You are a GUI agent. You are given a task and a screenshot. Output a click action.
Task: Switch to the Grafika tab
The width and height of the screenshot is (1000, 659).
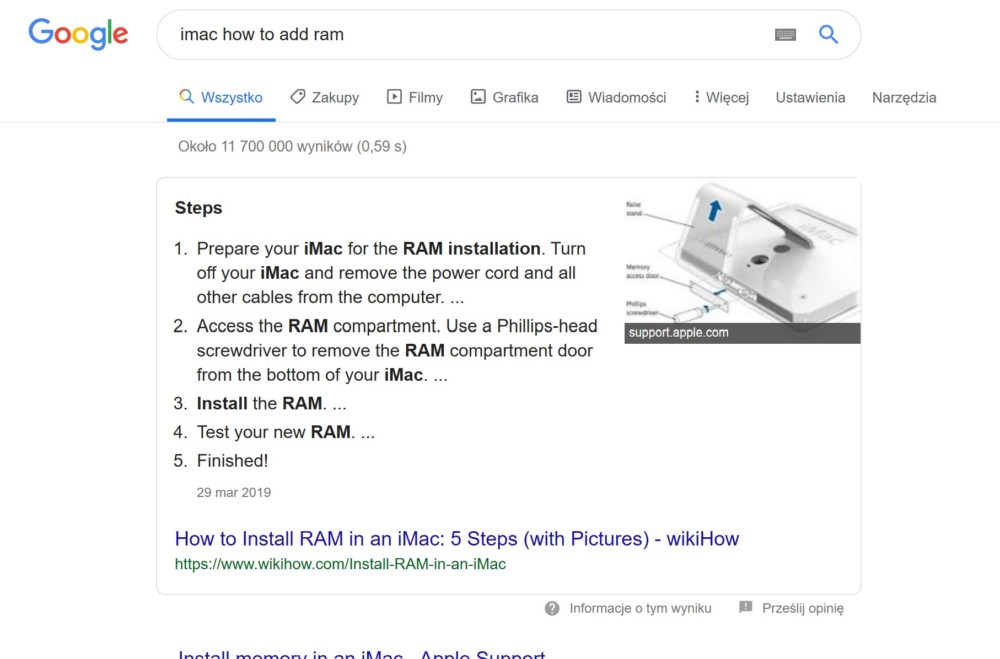click(x=504, y=98)
